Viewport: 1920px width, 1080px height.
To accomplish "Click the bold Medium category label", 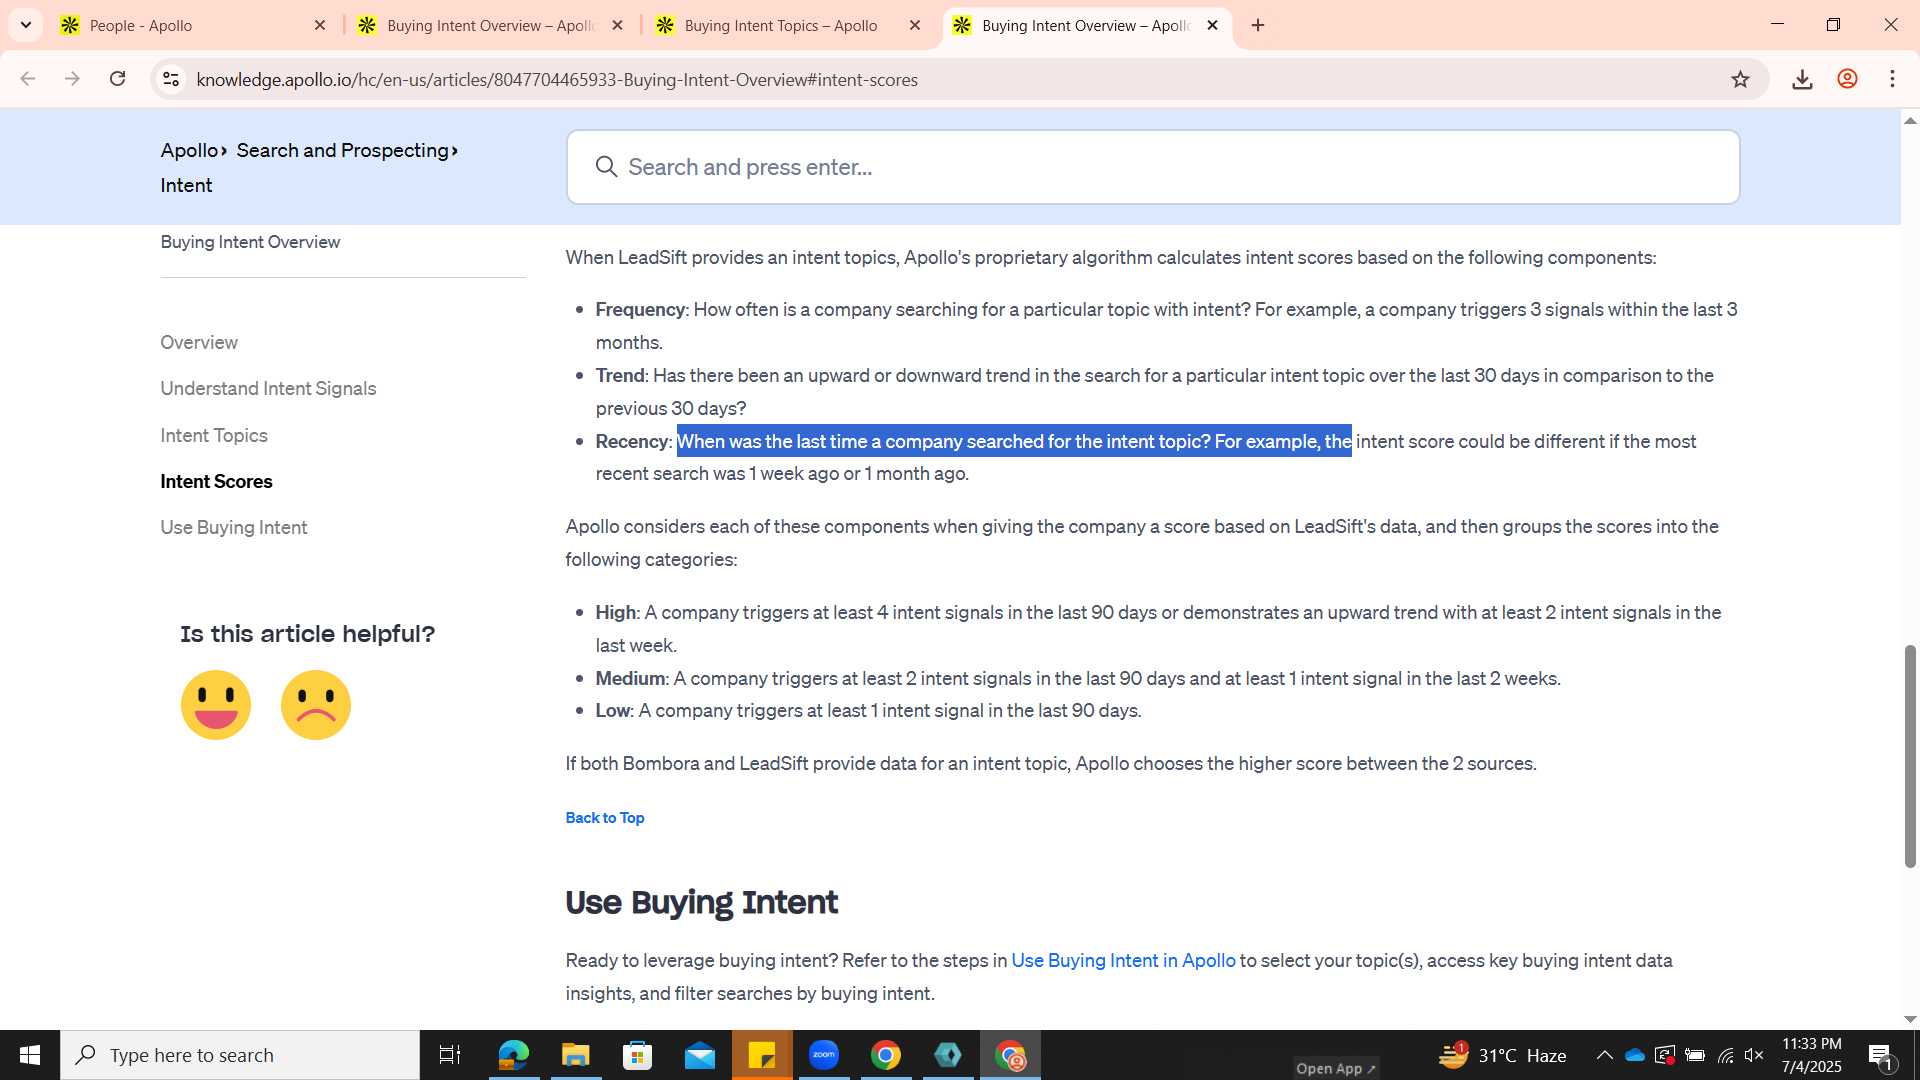I will [x=630, y=678].
